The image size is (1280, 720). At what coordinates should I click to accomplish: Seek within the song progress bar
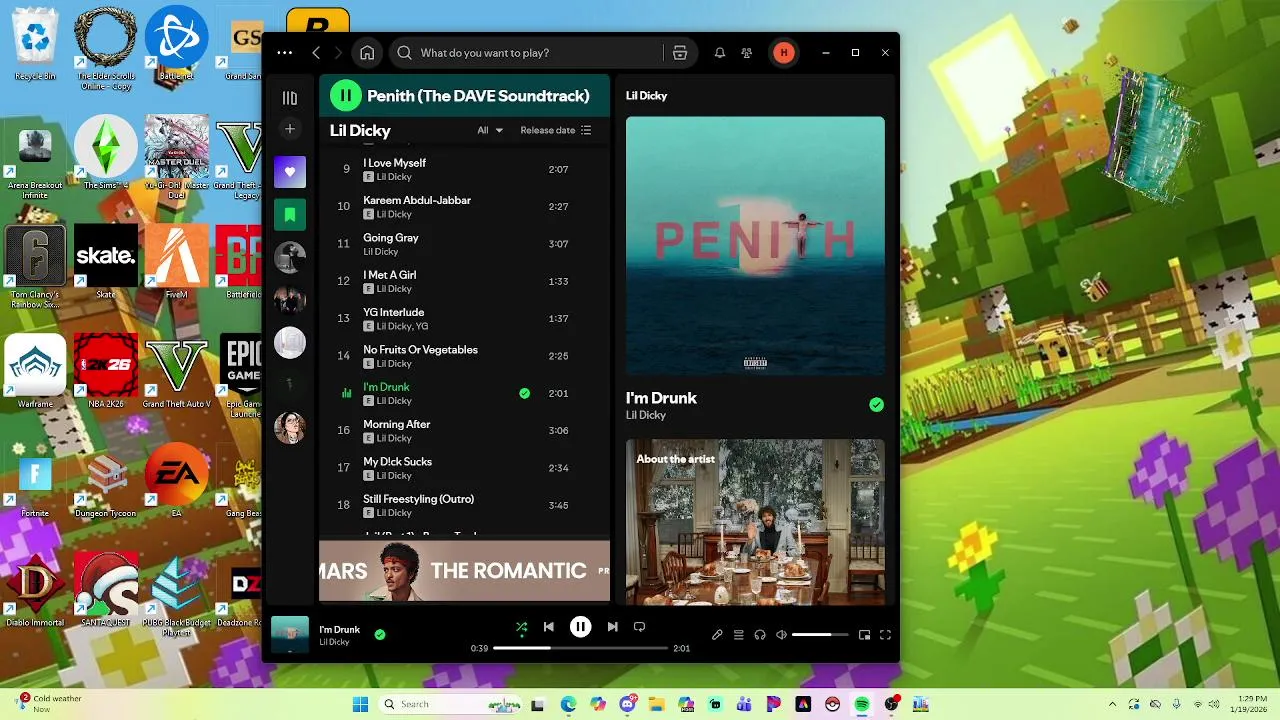pyautogui.click(x=580, y=648)
